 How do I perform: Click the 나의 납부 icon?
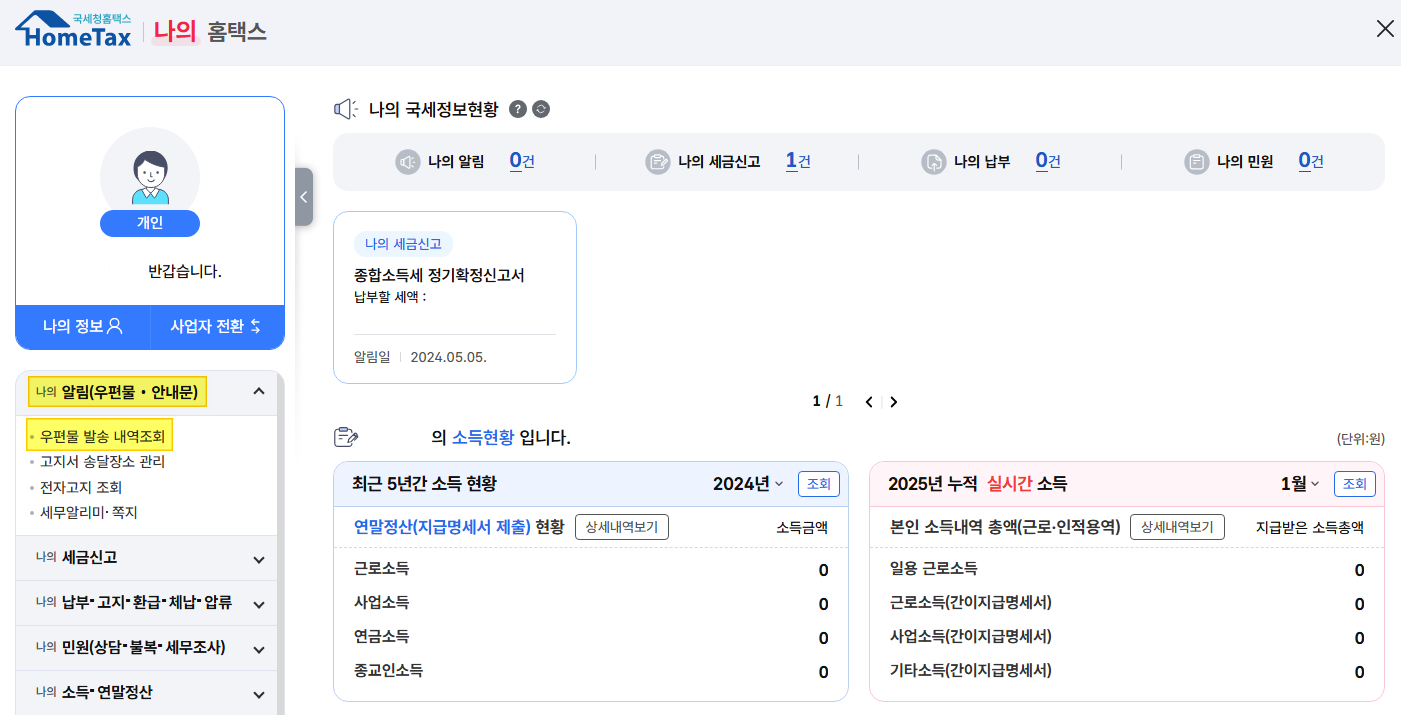934,162
